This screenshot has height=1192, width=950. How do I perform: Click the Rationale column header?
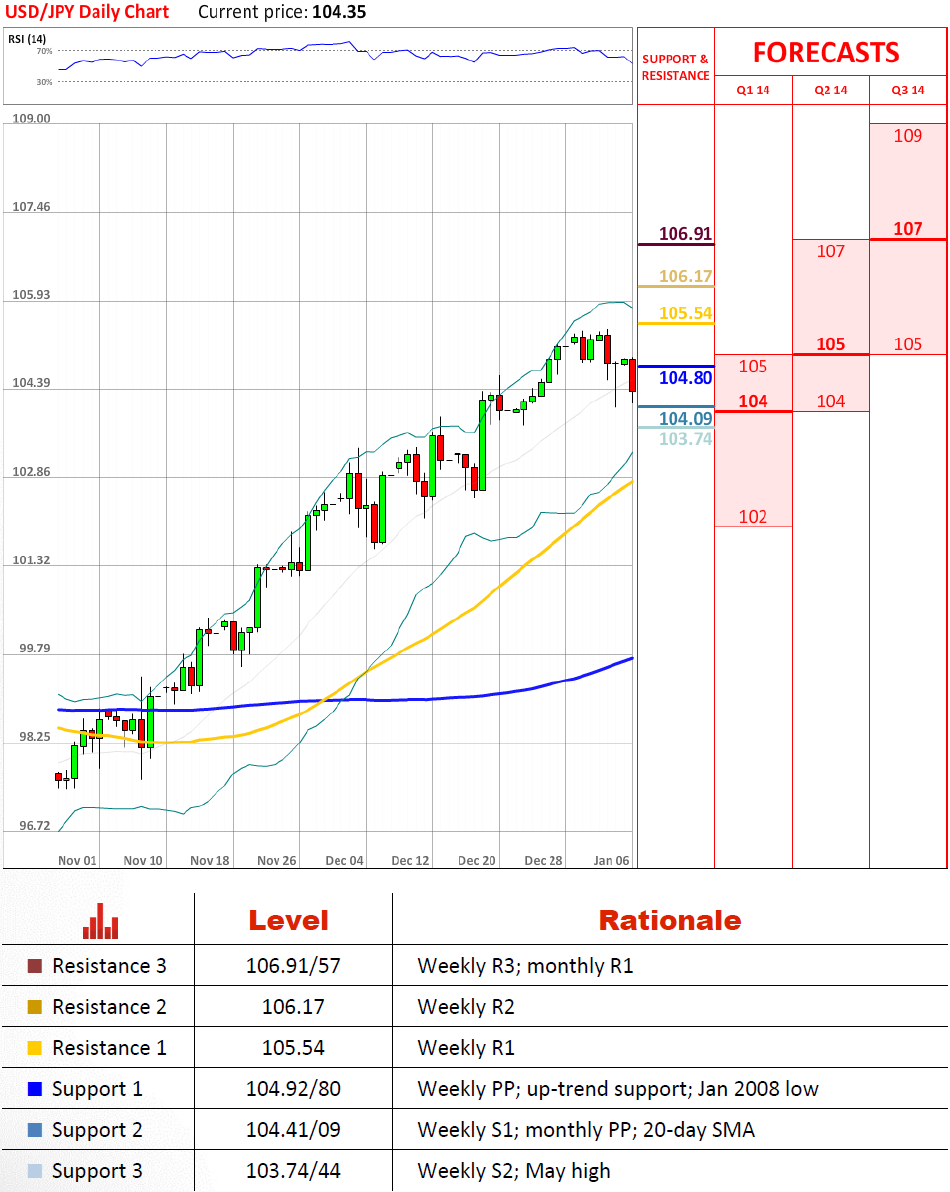pos(669,920)
